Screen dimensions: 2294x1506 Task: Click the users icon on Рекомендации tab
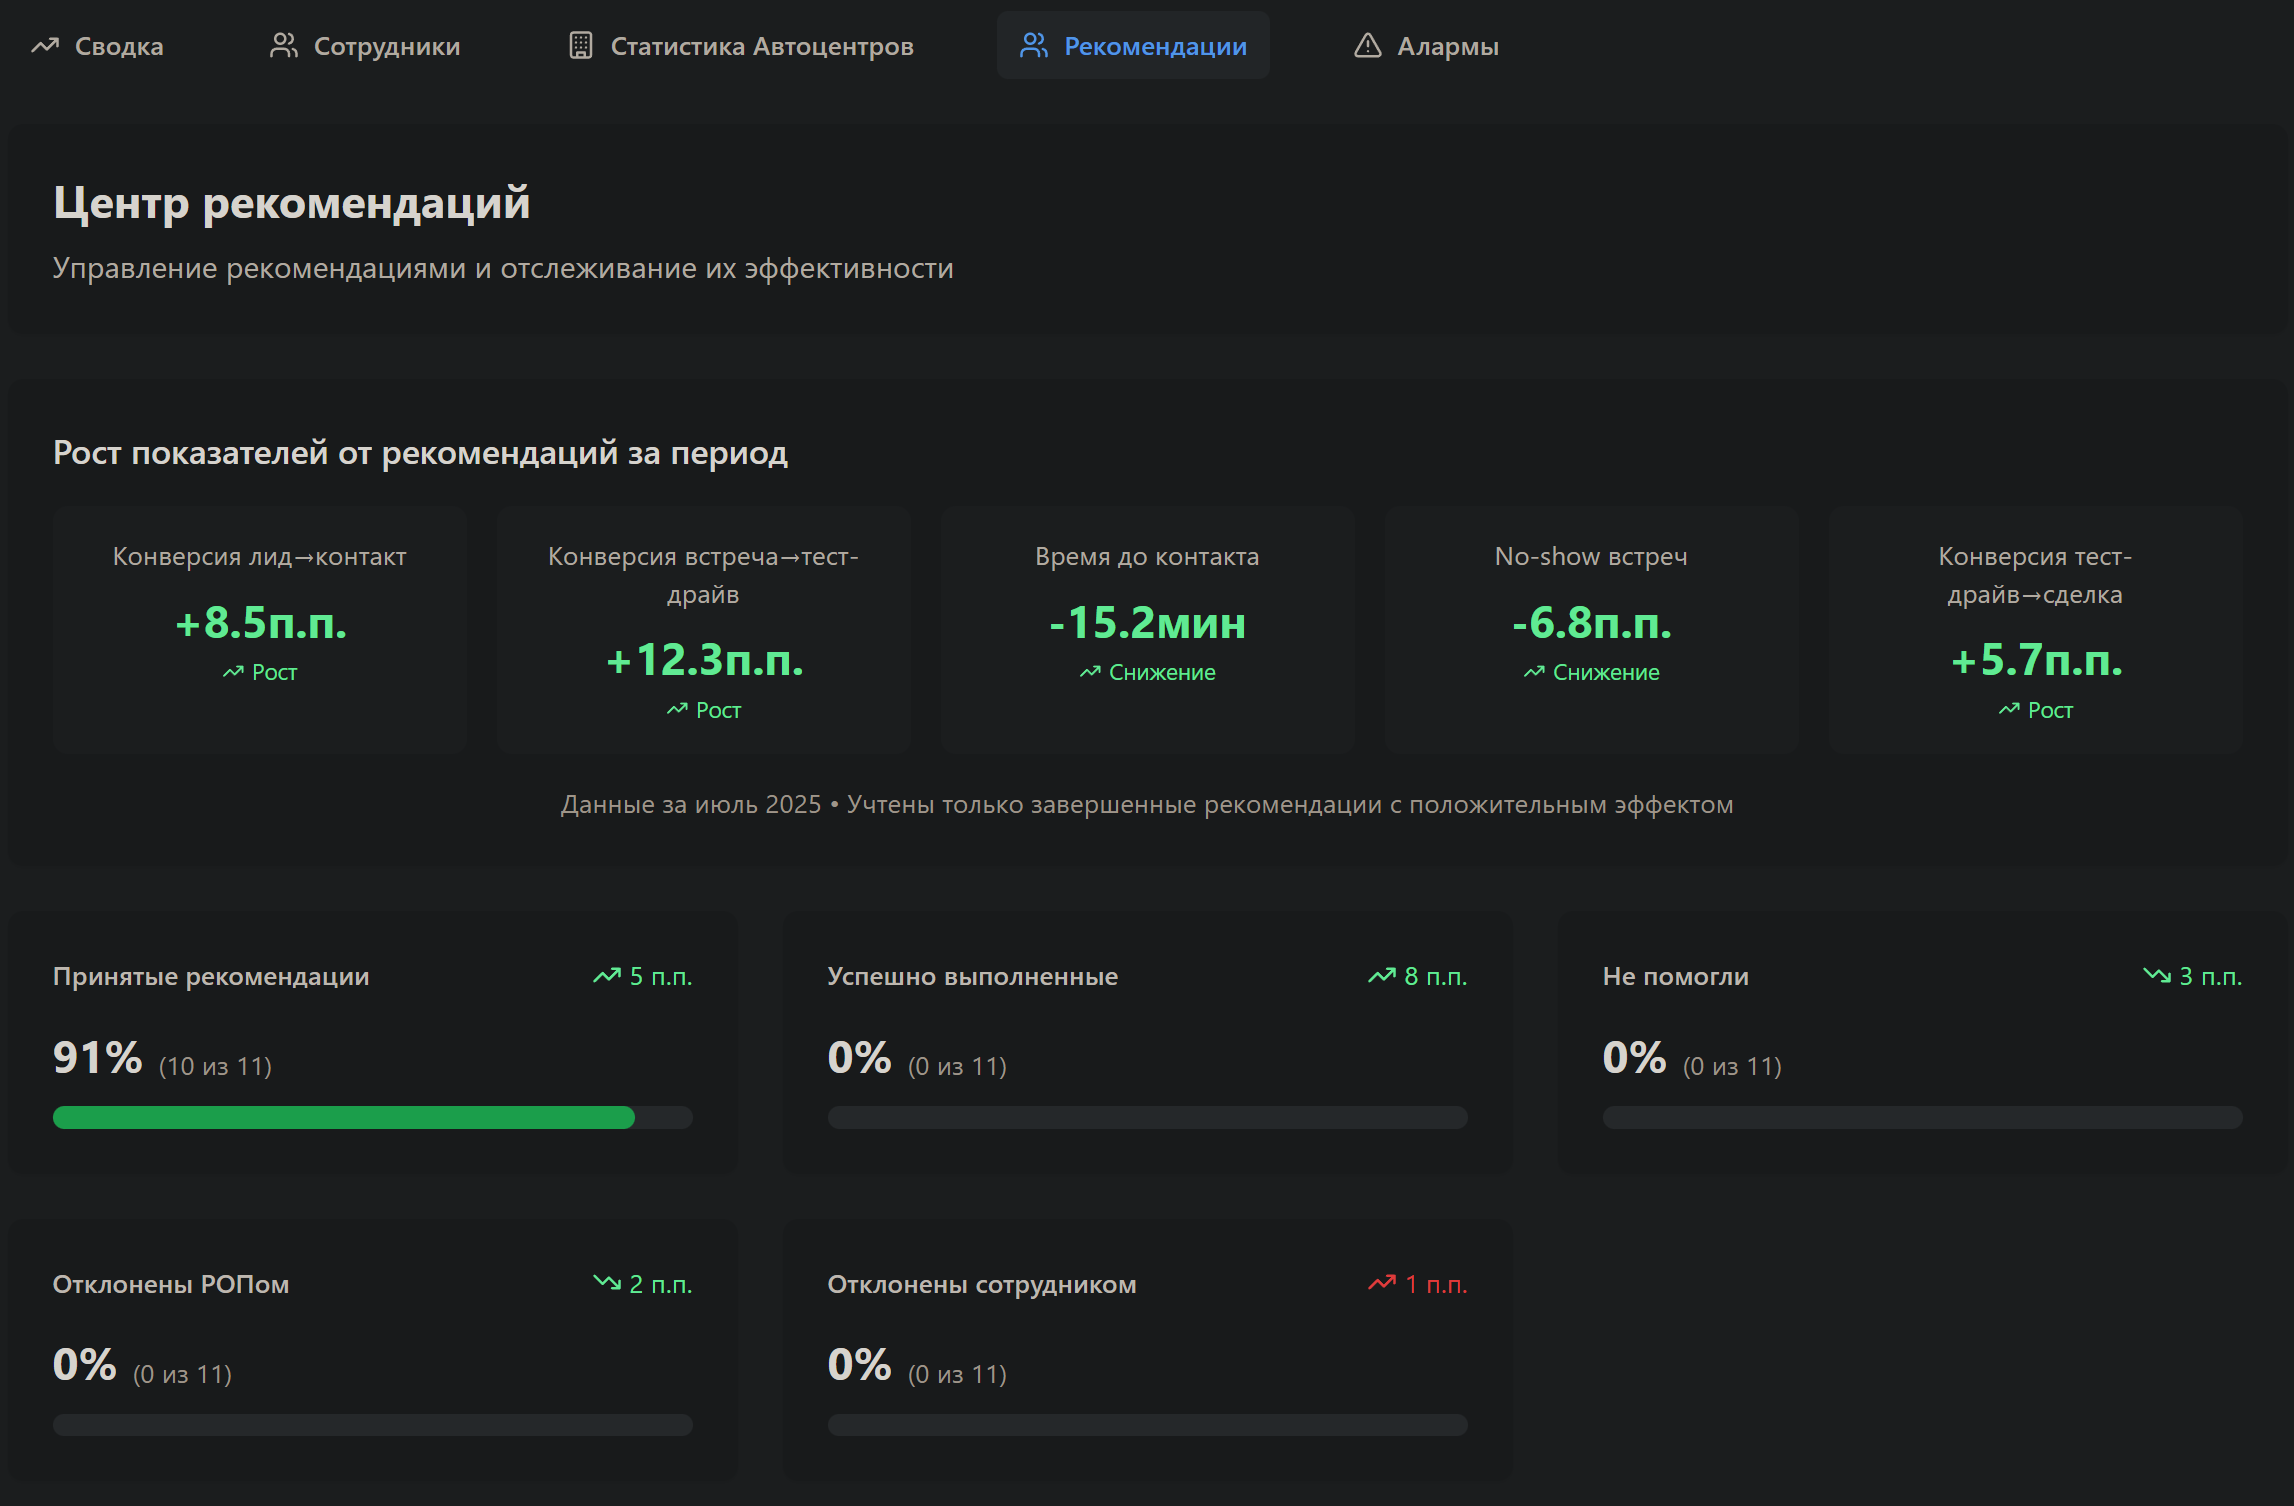[x=1033, y=46]
